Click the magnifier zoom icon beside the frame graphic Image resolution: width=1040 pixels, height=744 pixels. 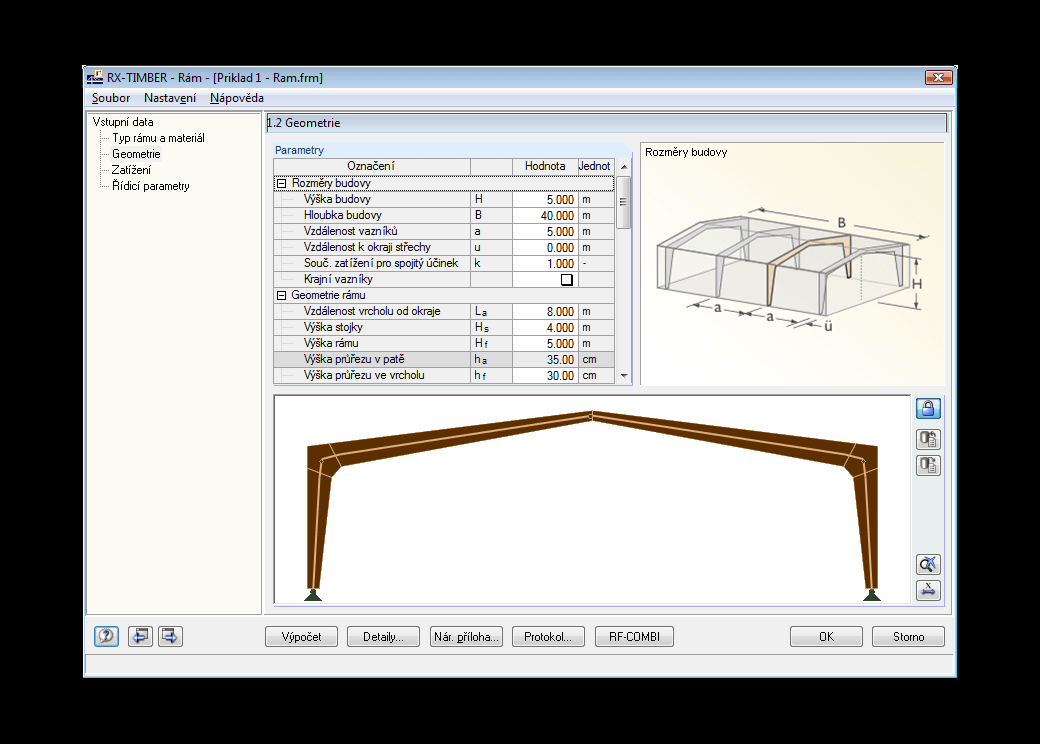pyautogui.click(x=928, y=564)
